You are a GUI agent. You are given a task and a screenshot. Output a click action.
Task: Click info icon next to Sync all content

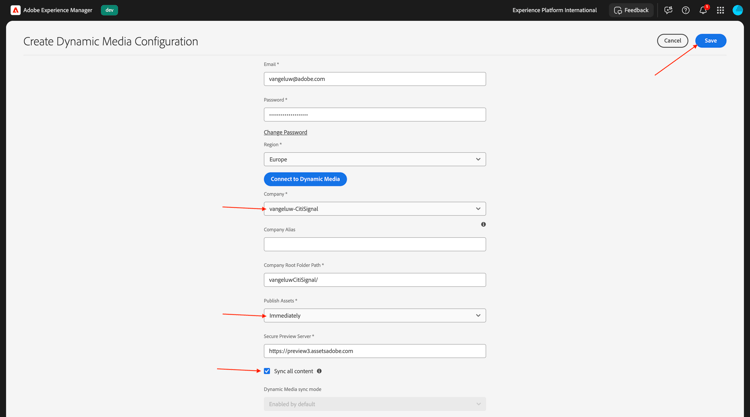point(319,371)
